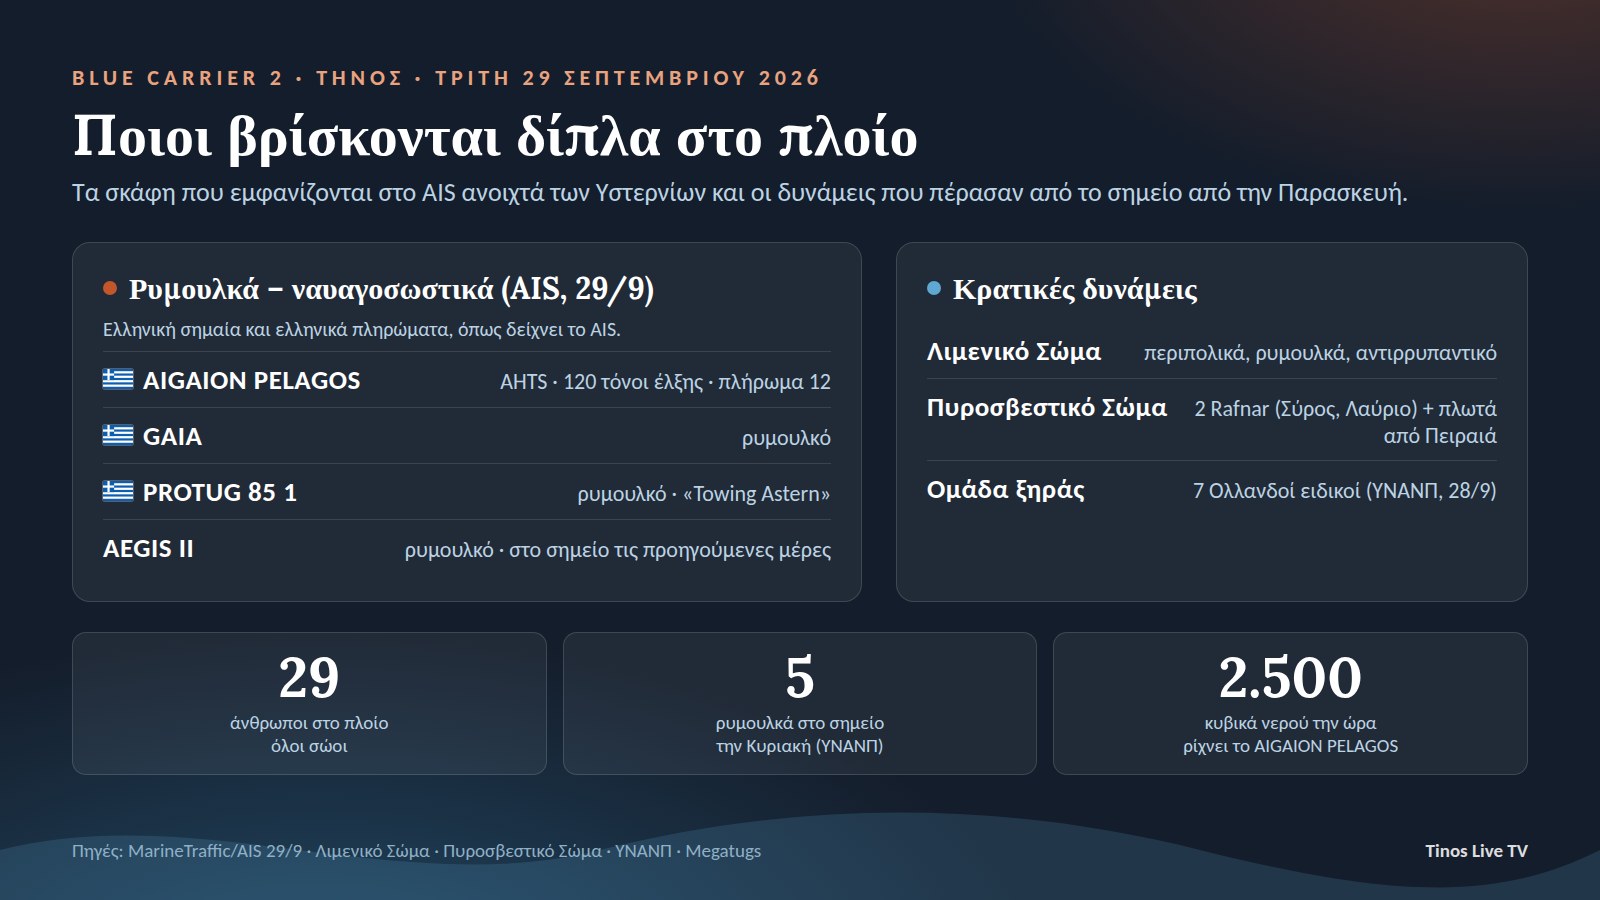Select '7 Ολλανδοί ειδικοί (ΥΝΑΝΠ, 28/9)'
The image size is (1600, 900).
click(1345, 491)
